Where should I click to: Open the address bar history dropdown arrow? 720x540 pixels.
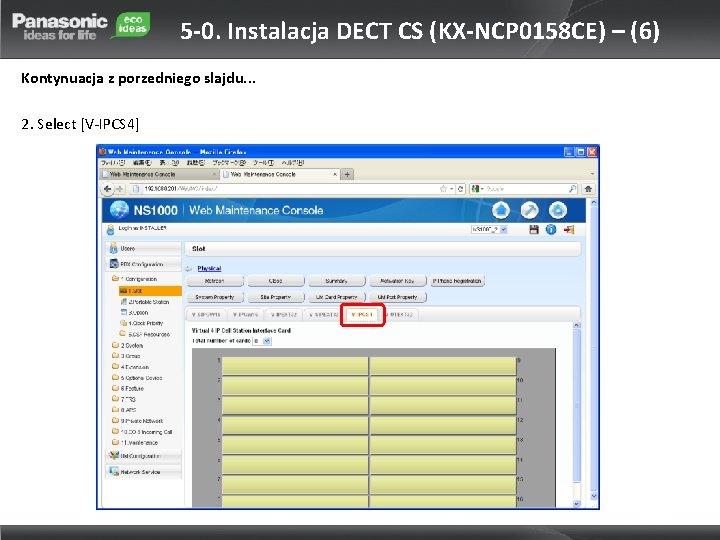(x=451, y=189)
